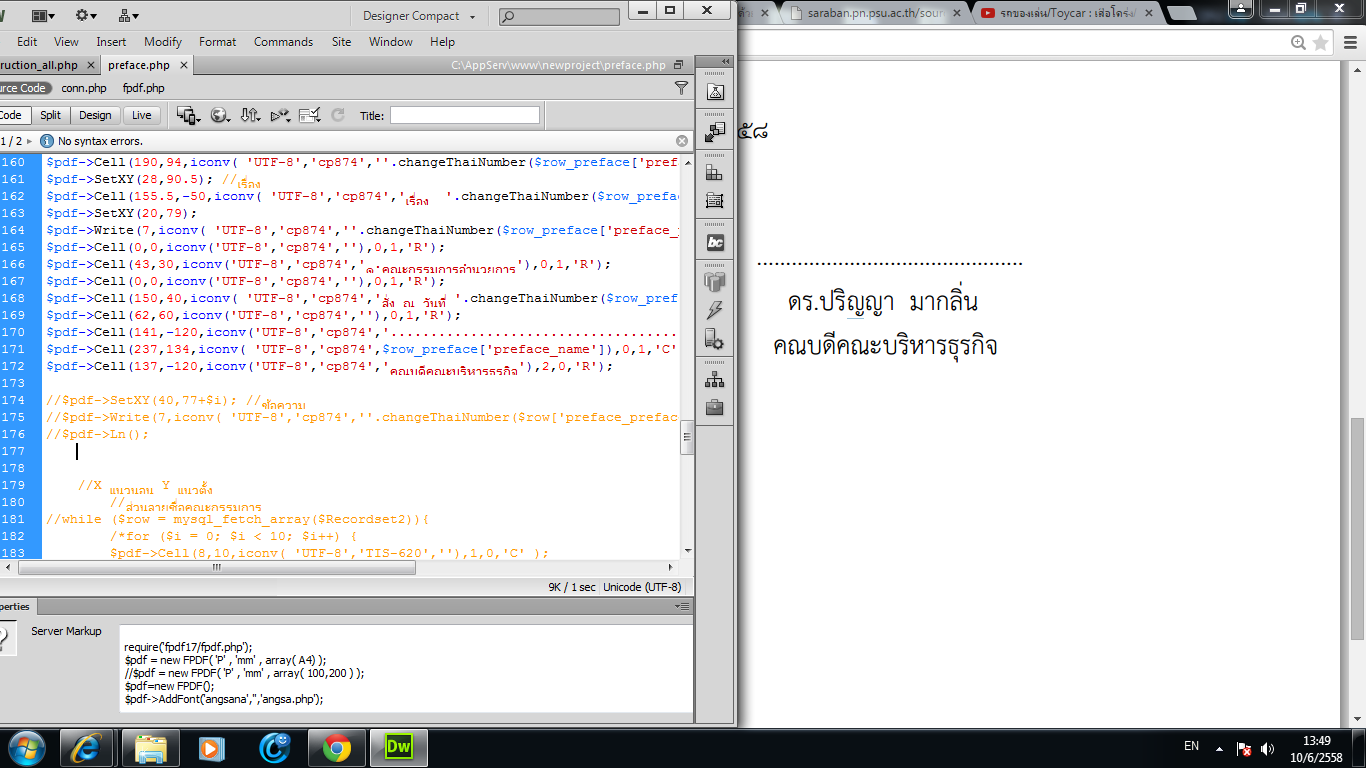
Task: Open the Insert panel icon in dock
Action: (714, 133)
